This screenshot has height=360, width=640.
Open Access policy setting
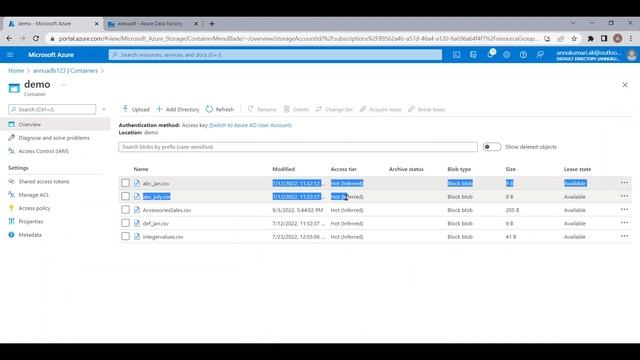tap(34, 208)
